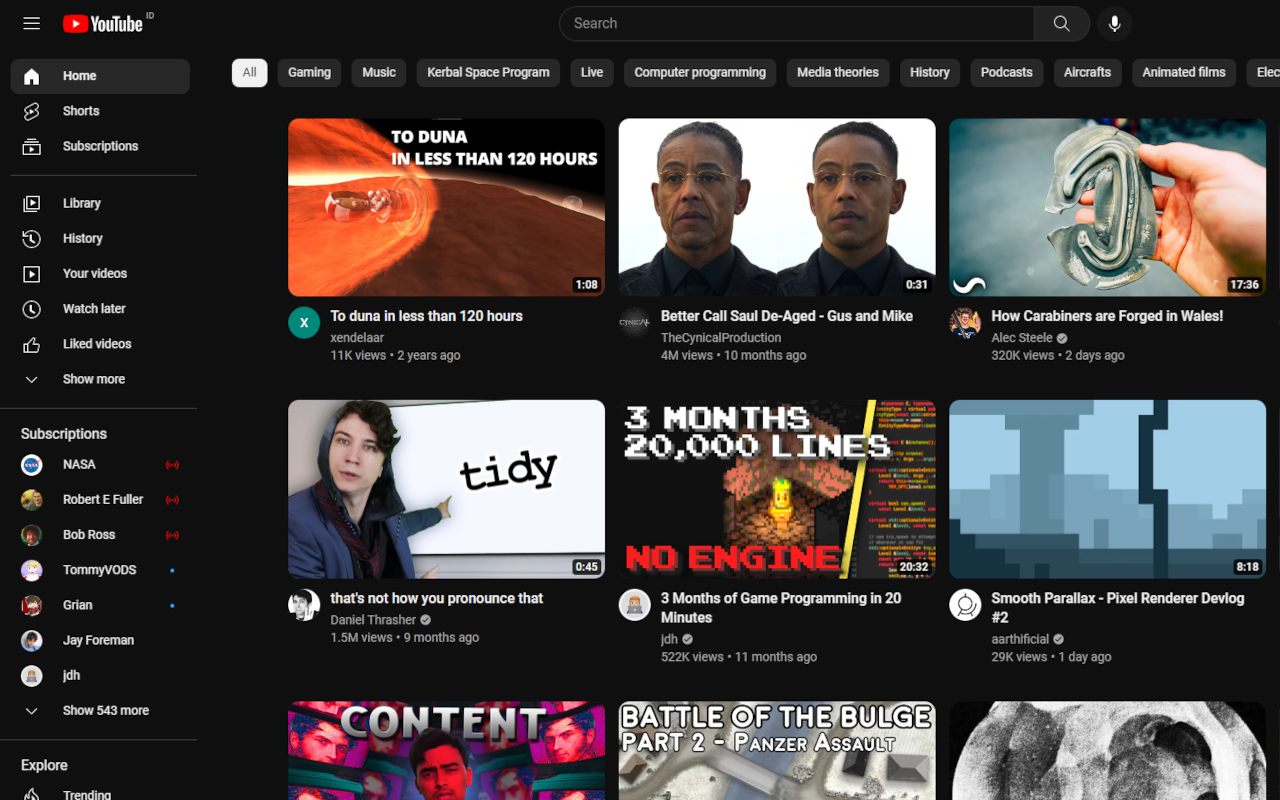Select the All filter chip
The image size is (1280, 800).
coord(249,73)
